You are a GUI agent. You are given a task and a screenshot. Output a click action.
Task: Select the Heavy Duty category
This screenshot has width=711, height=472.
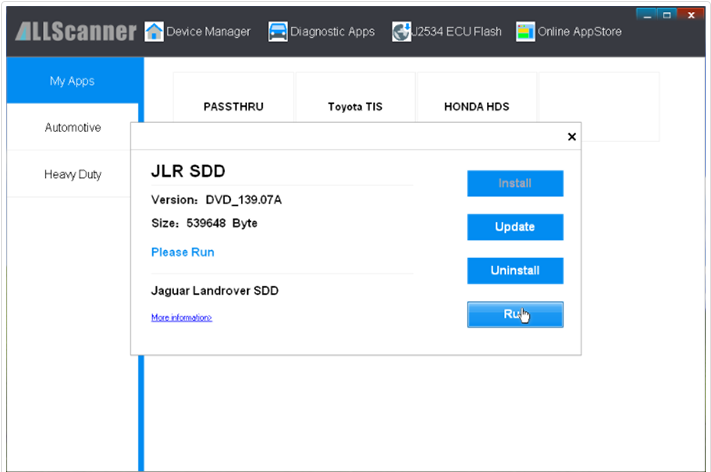73,174
